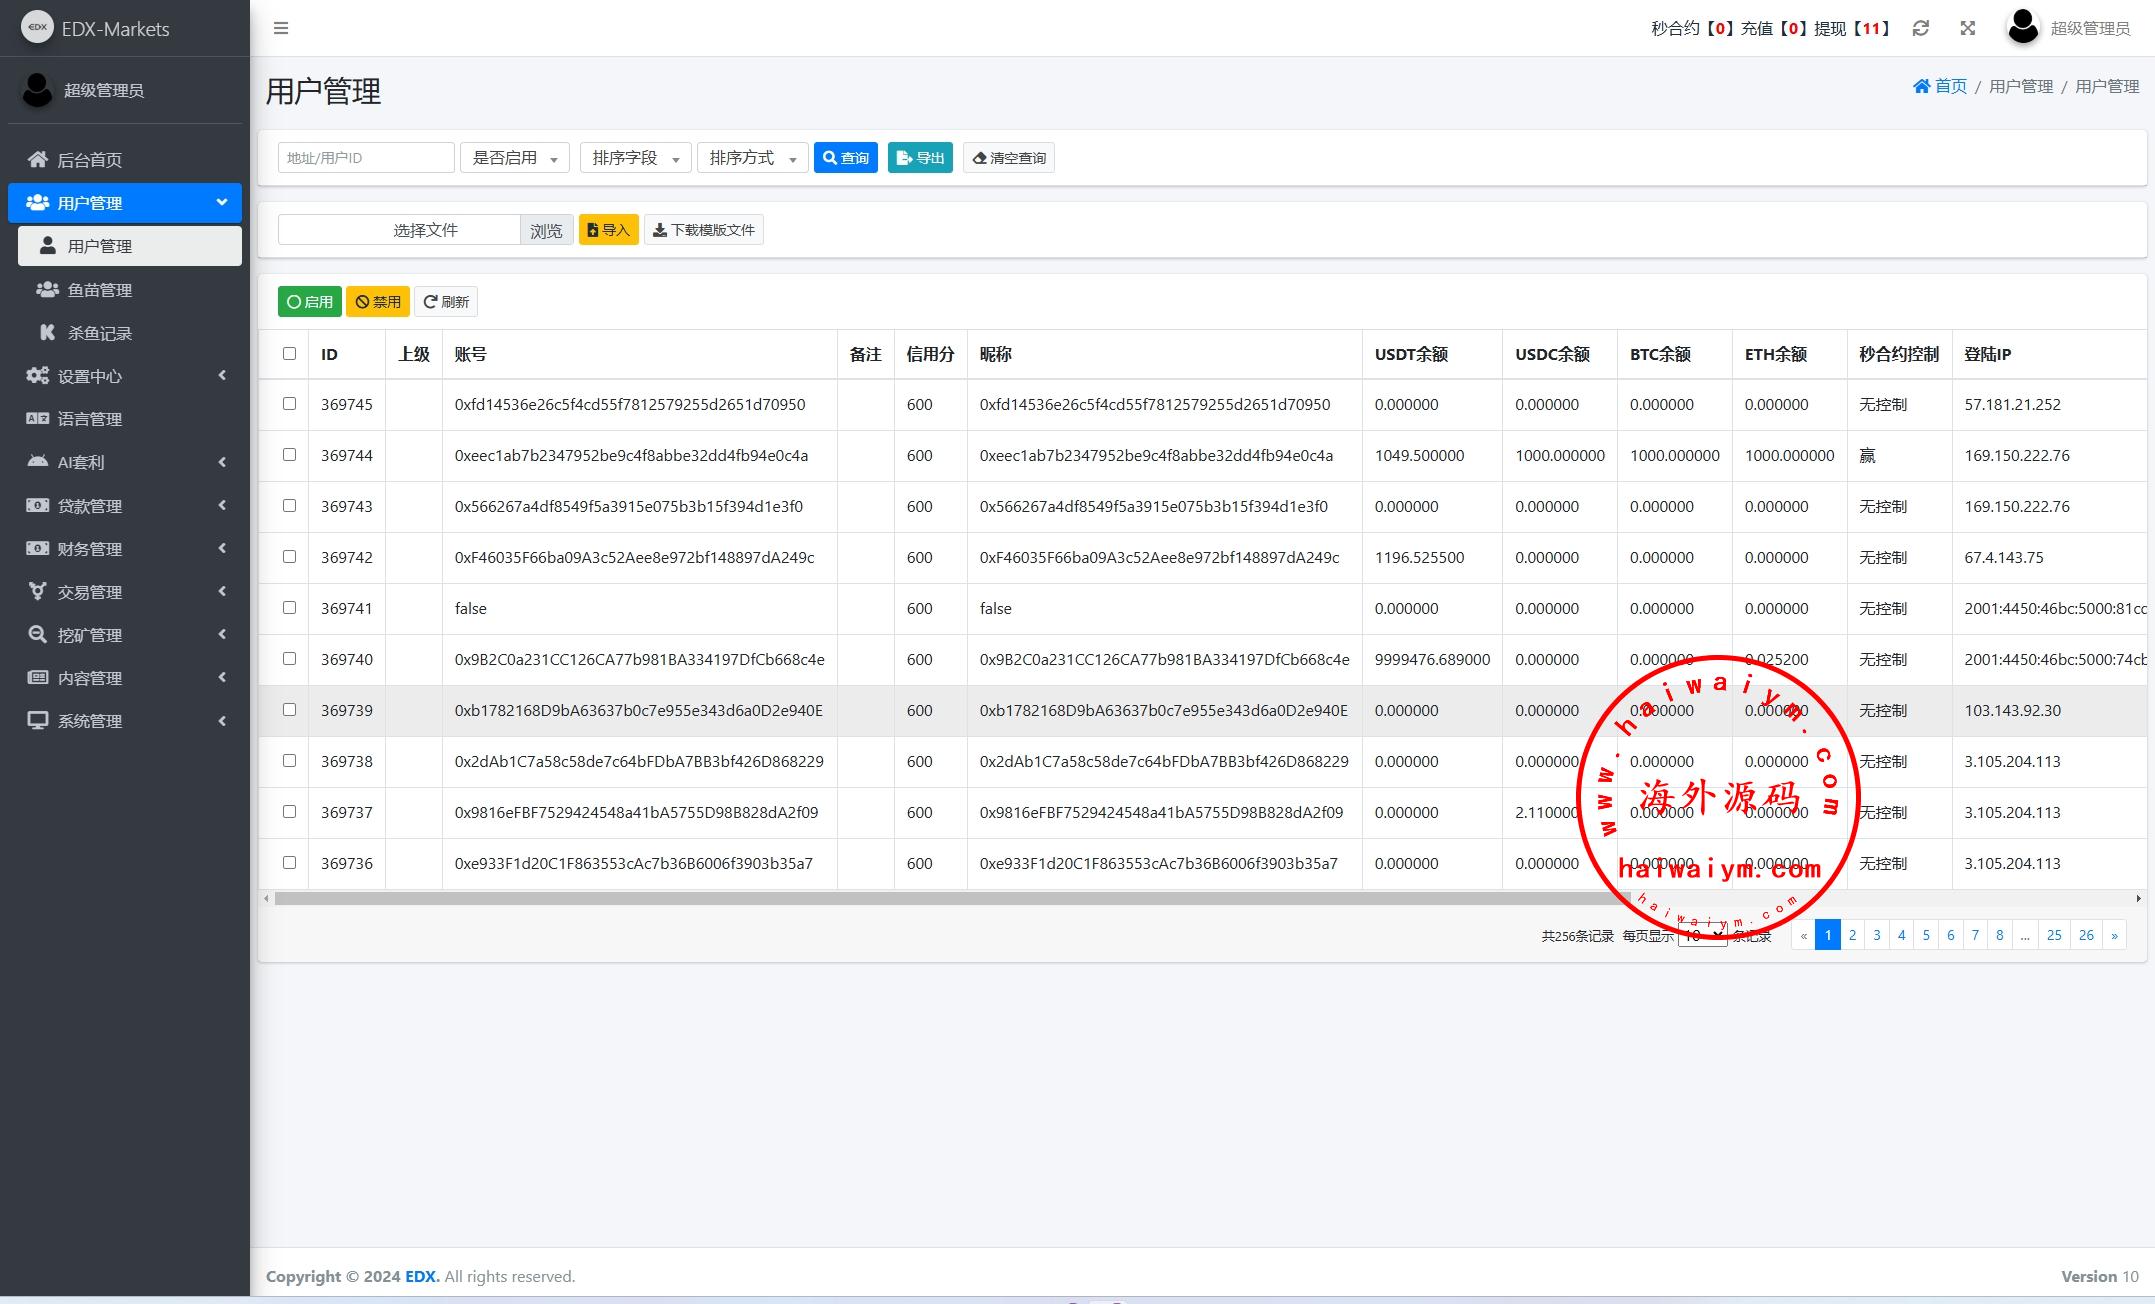Viewport: 2155px width, 1304px height.
Task: Tick the checkbox for row 369741
Action: click(289, 608)
